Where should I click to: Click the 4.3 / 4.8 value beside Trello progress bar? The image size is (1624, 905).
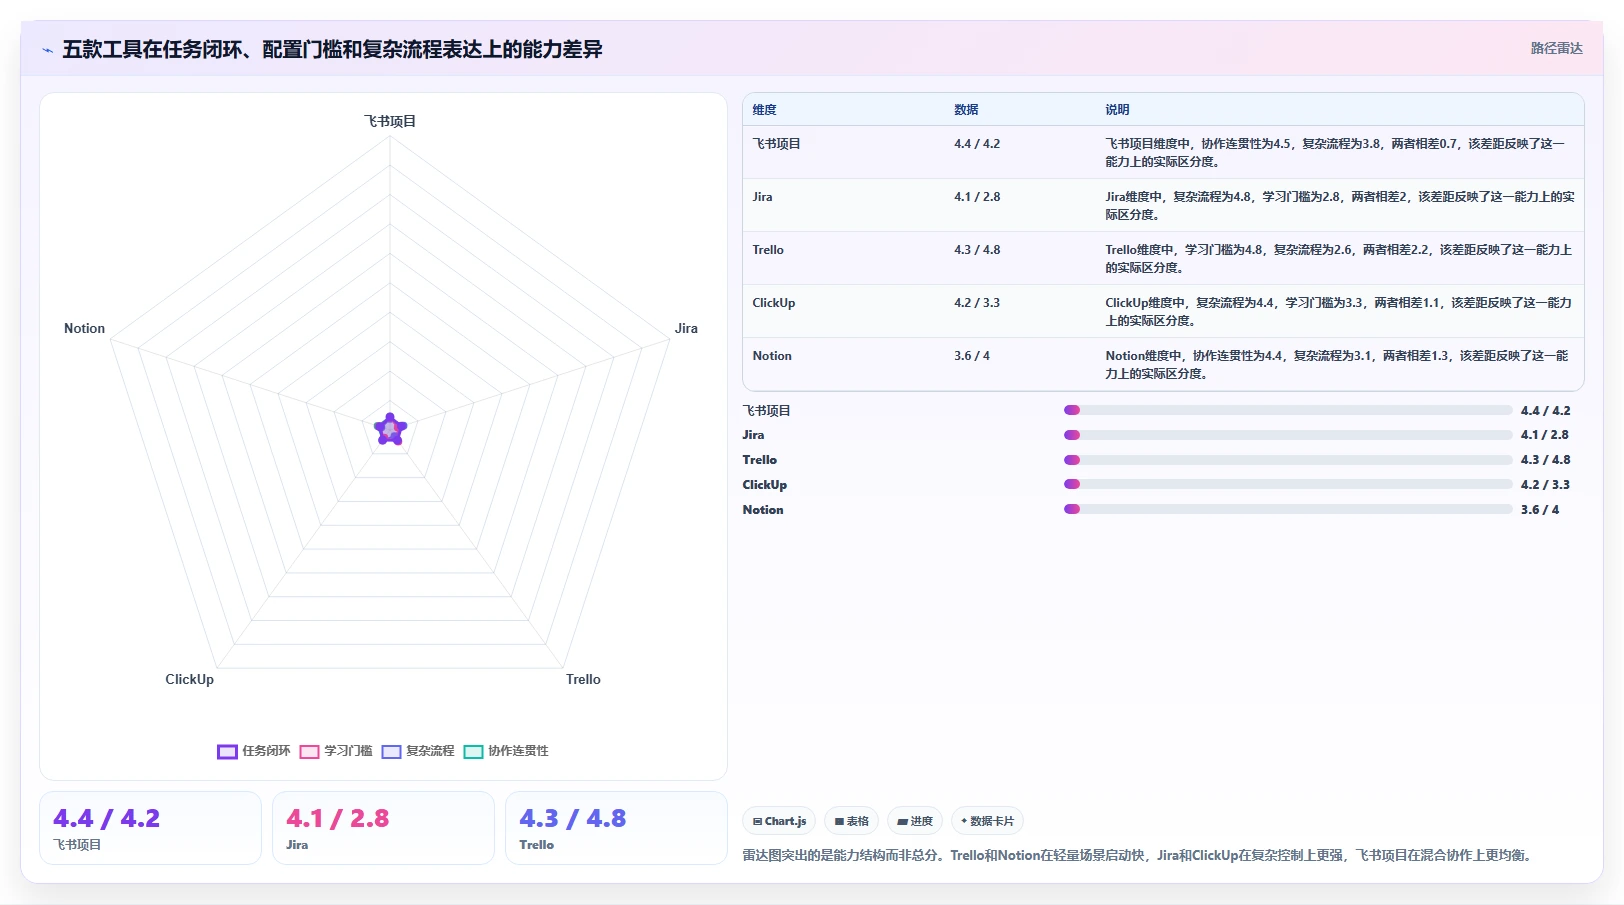pos(1545,460)
